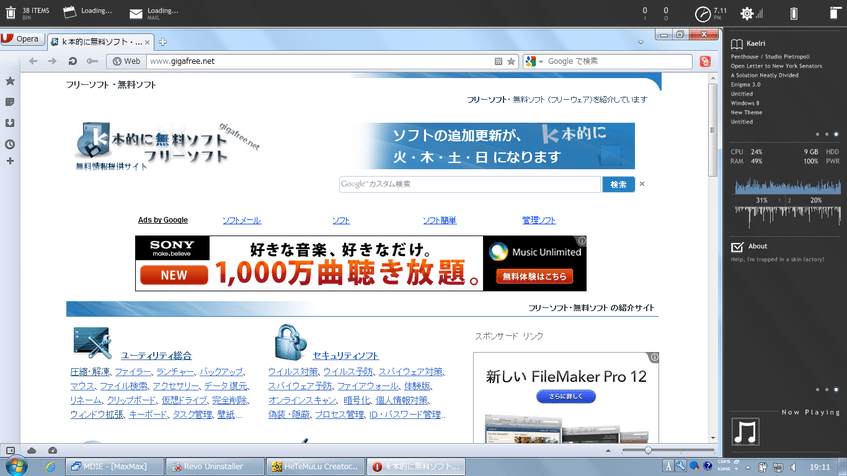Click the Now Playing music note icon
Viewport: 847px width, 476px height.
[x=745, y=432]
